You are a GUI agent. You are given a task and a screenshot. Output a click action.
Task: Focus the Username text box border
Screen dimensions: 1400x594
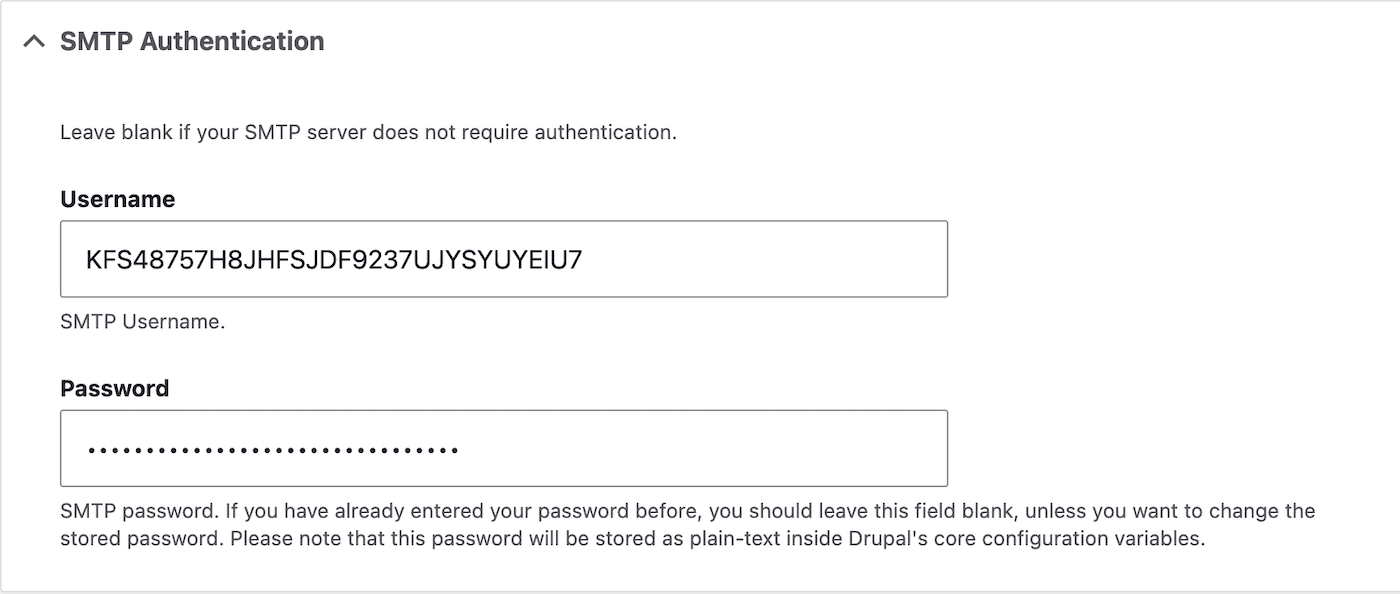[x=503, y=223]
